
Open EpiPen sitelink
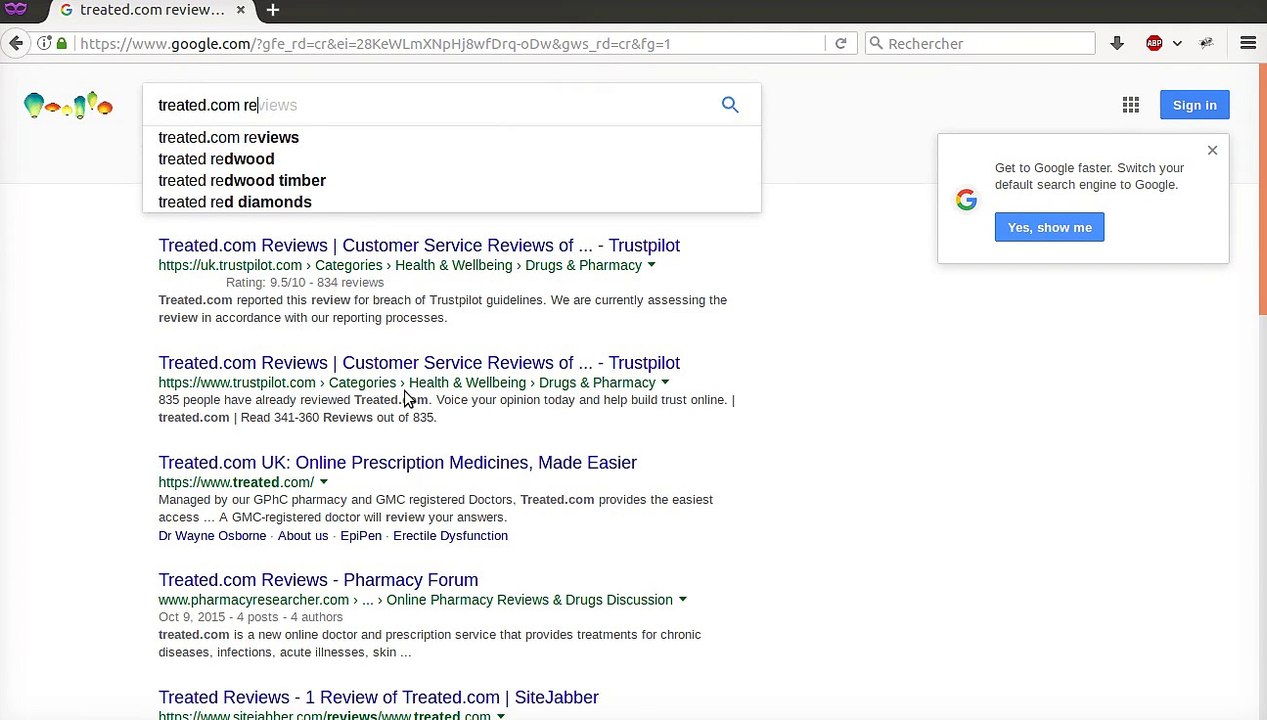pyautogui.click(x=361, y=536)
